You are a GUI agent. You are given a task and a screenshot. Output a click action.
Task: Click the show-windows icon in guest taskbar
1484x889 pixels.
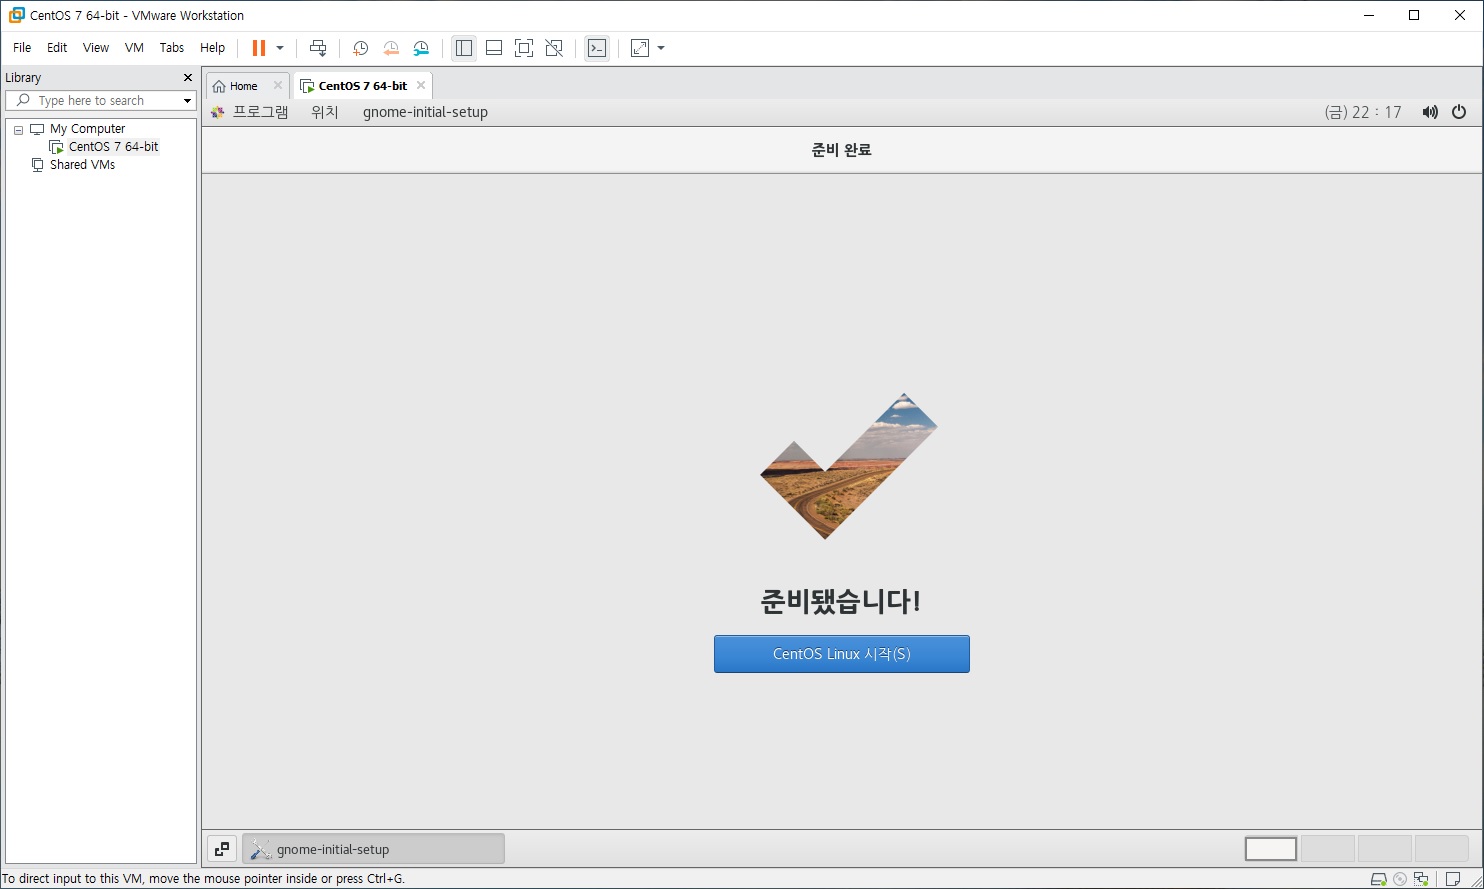click(222, 849)
